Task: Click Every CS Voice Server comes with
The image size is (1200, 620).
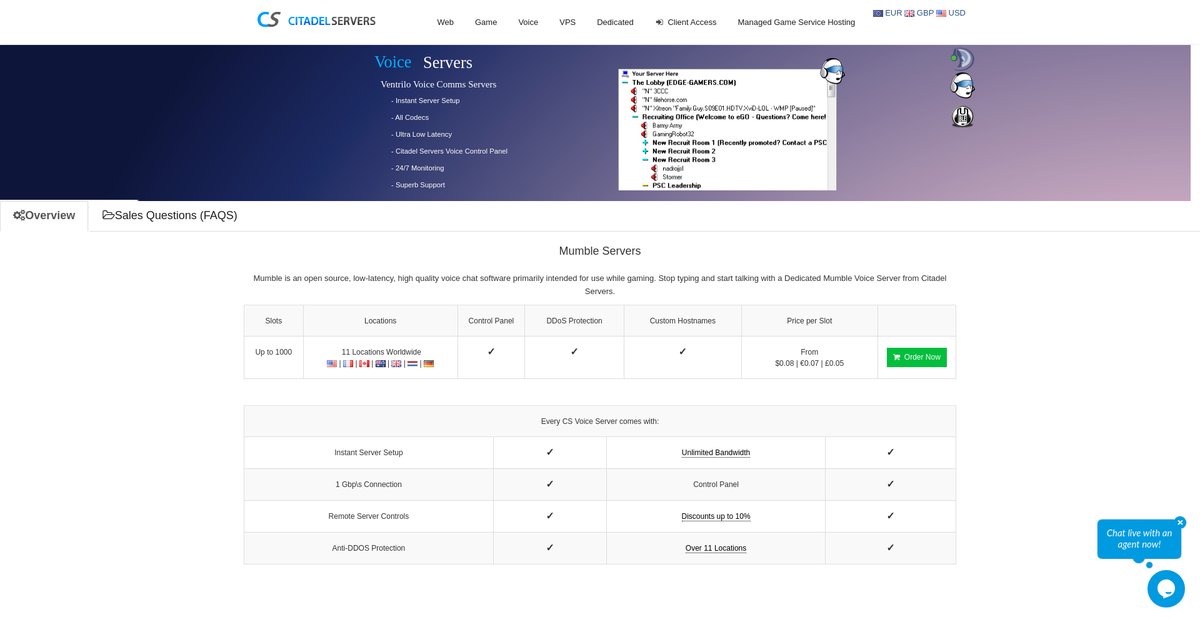Action: (600, 421)
